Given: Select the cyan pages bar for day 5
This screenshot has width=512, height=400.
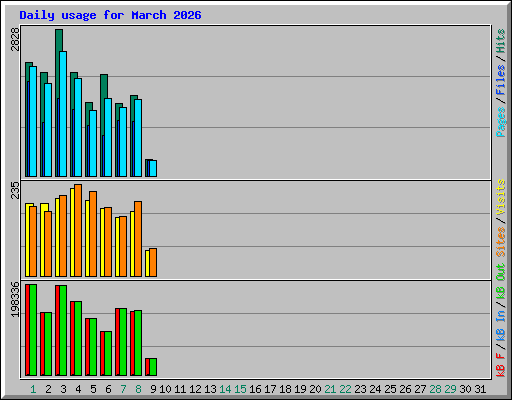Looking at the screenshot, I should tap(93, 143).
